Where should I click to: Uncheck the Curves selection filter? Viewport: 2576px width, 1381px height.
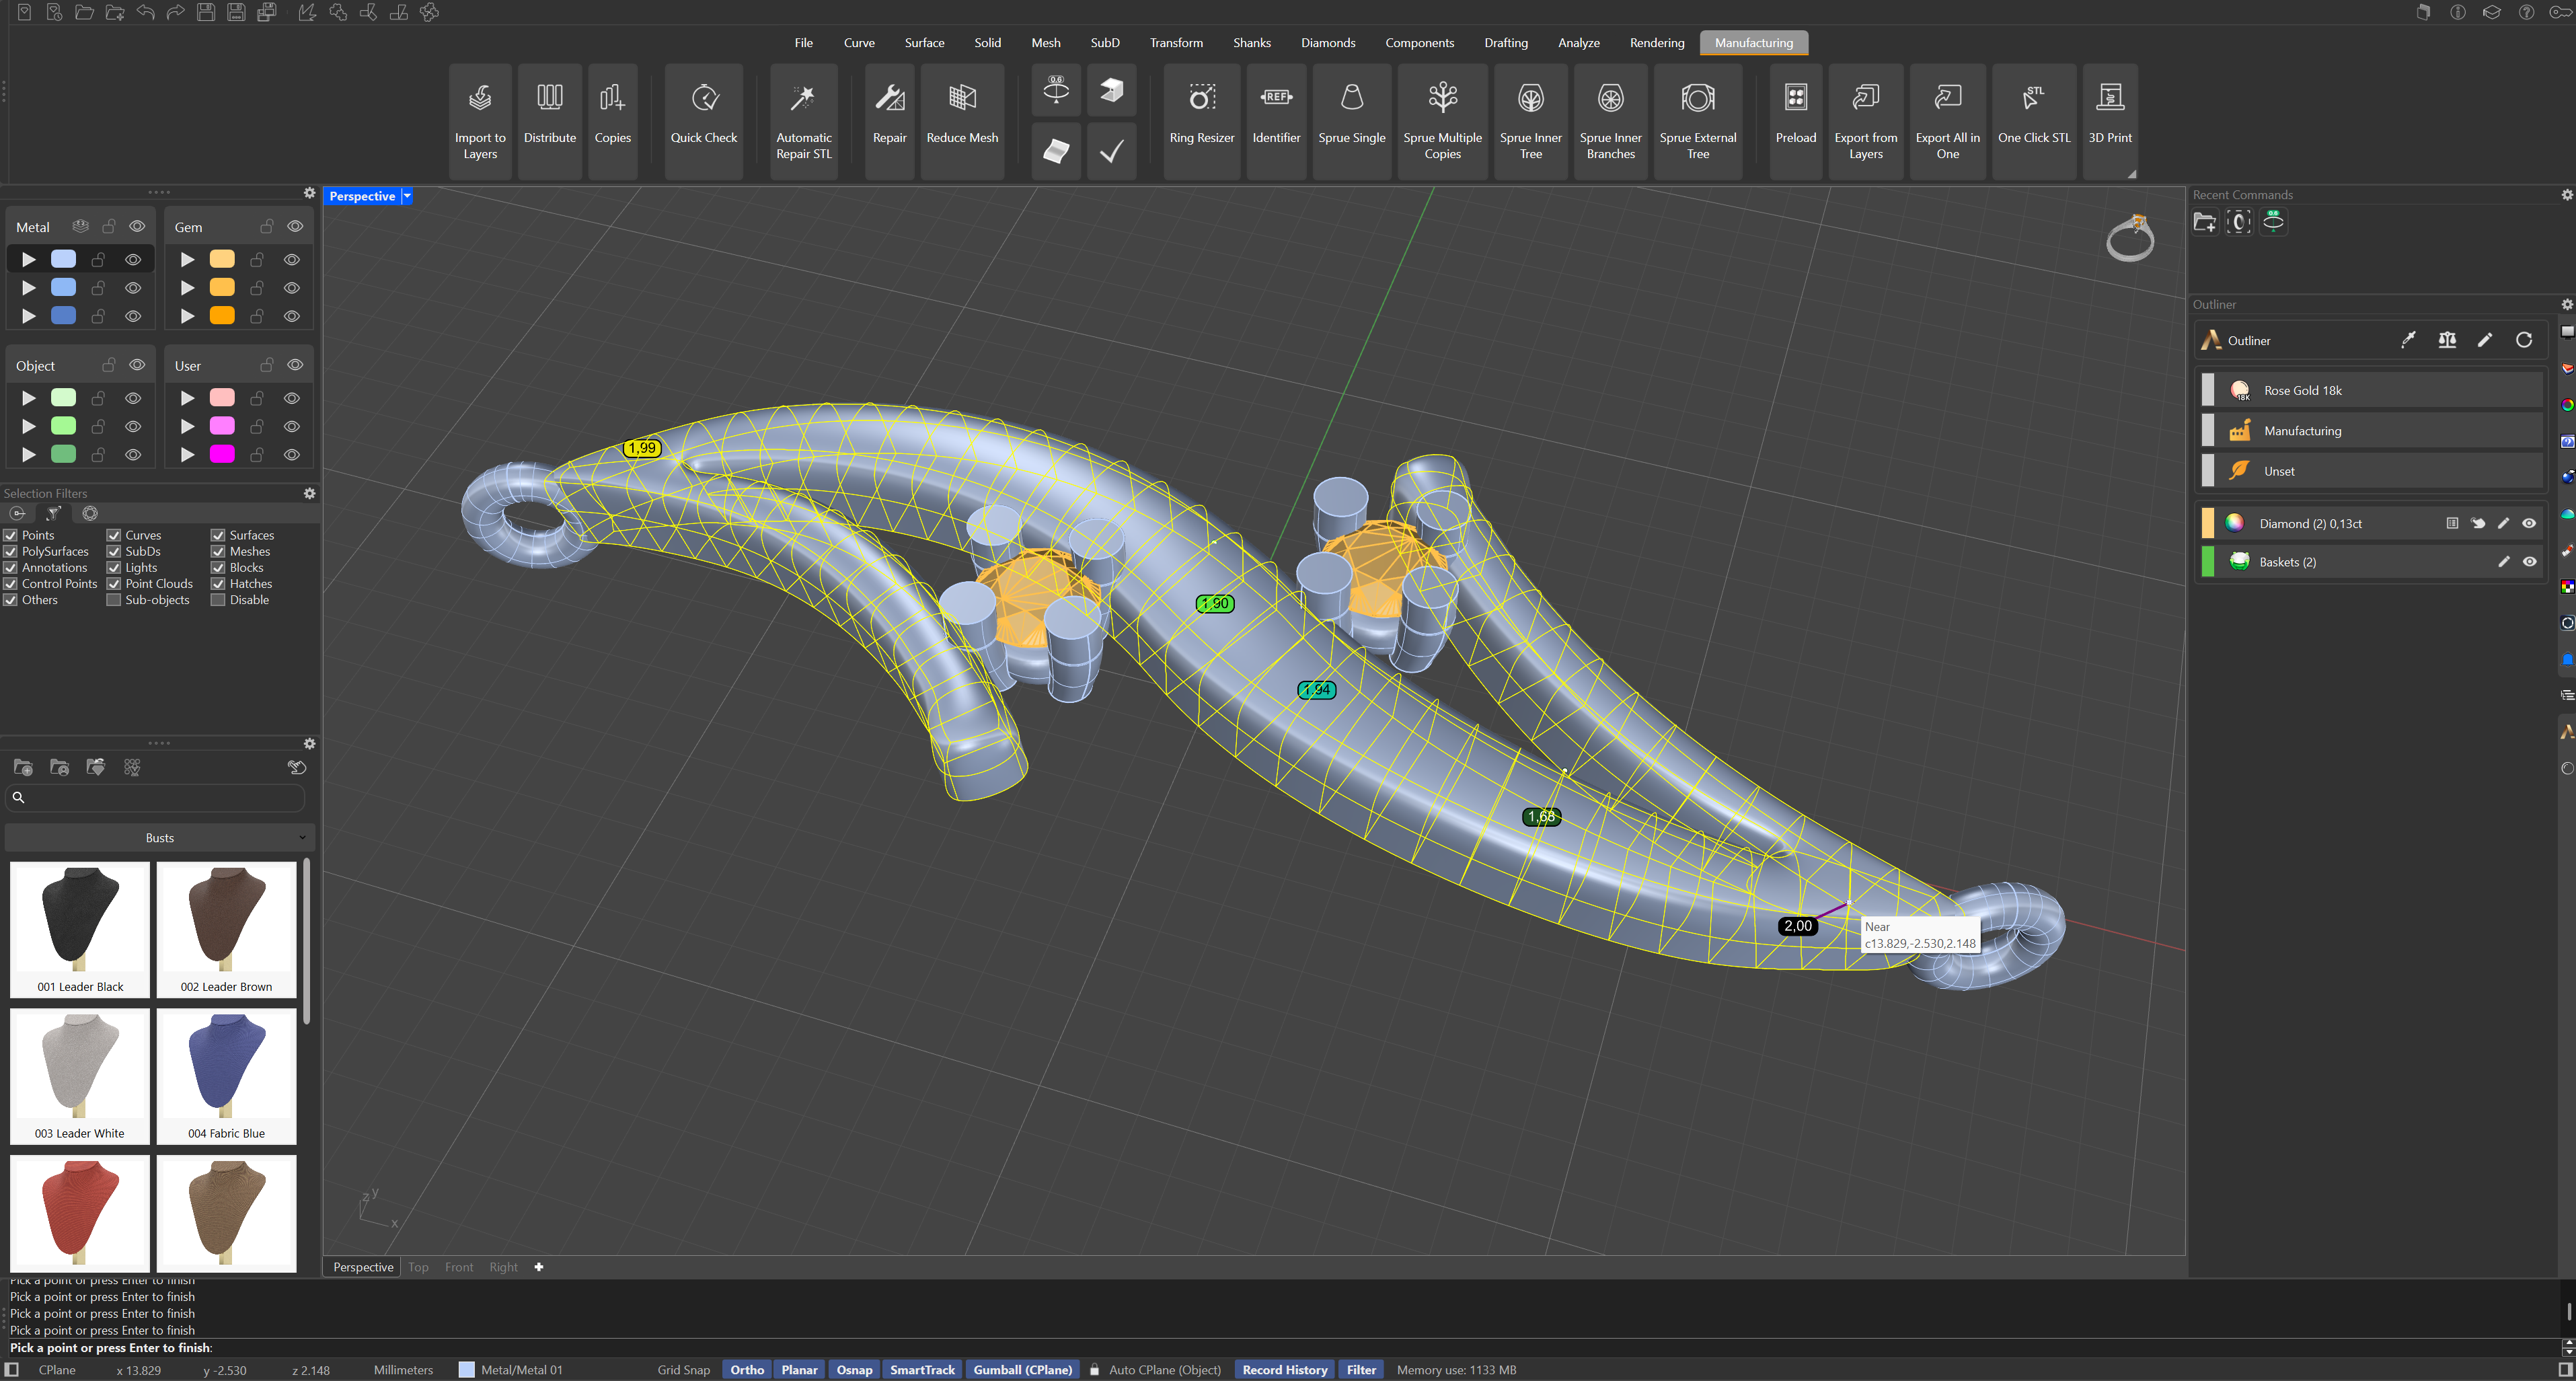tap(114, 535)
